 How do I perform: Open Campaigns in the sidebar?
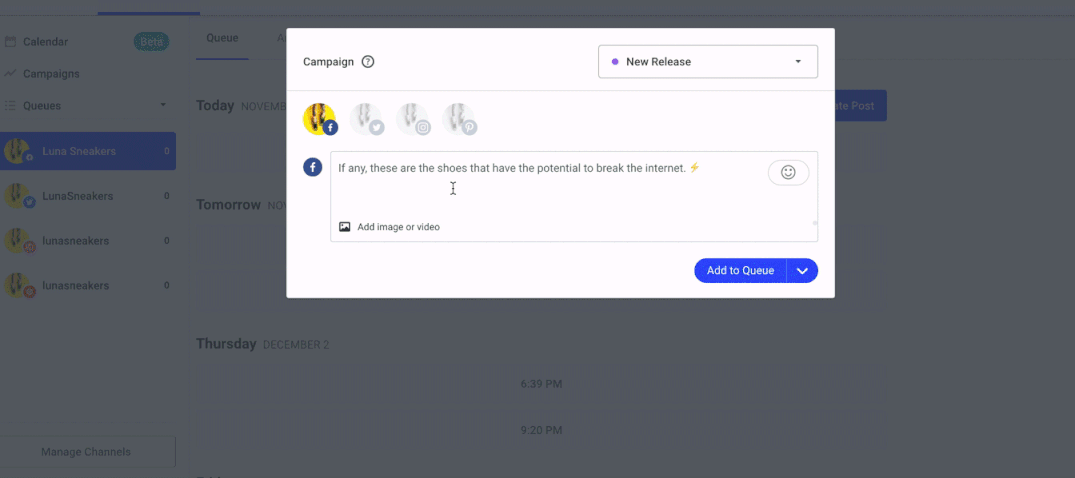(x=51, y=73)
